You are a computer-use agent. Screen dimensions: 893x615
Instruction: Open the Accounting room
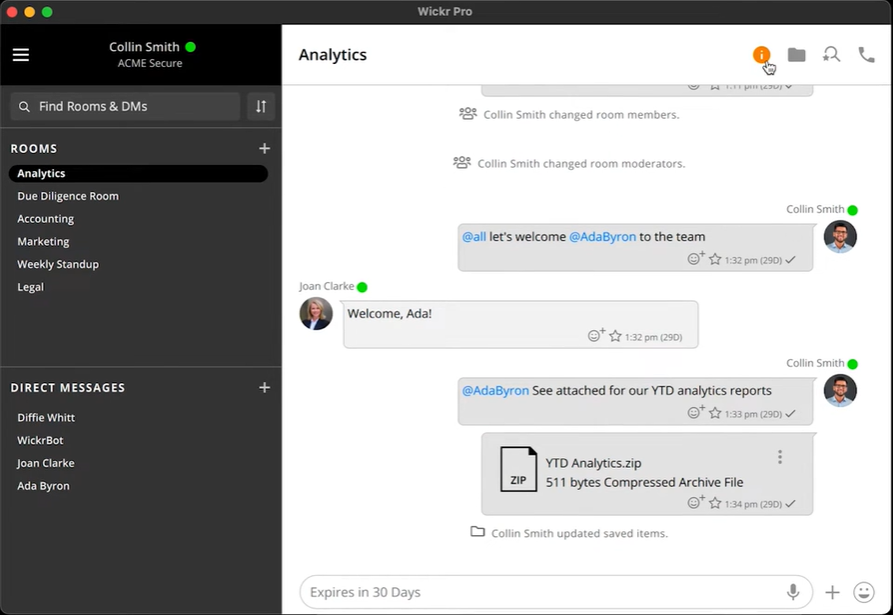pyautogui.click(x=46, y=219)
